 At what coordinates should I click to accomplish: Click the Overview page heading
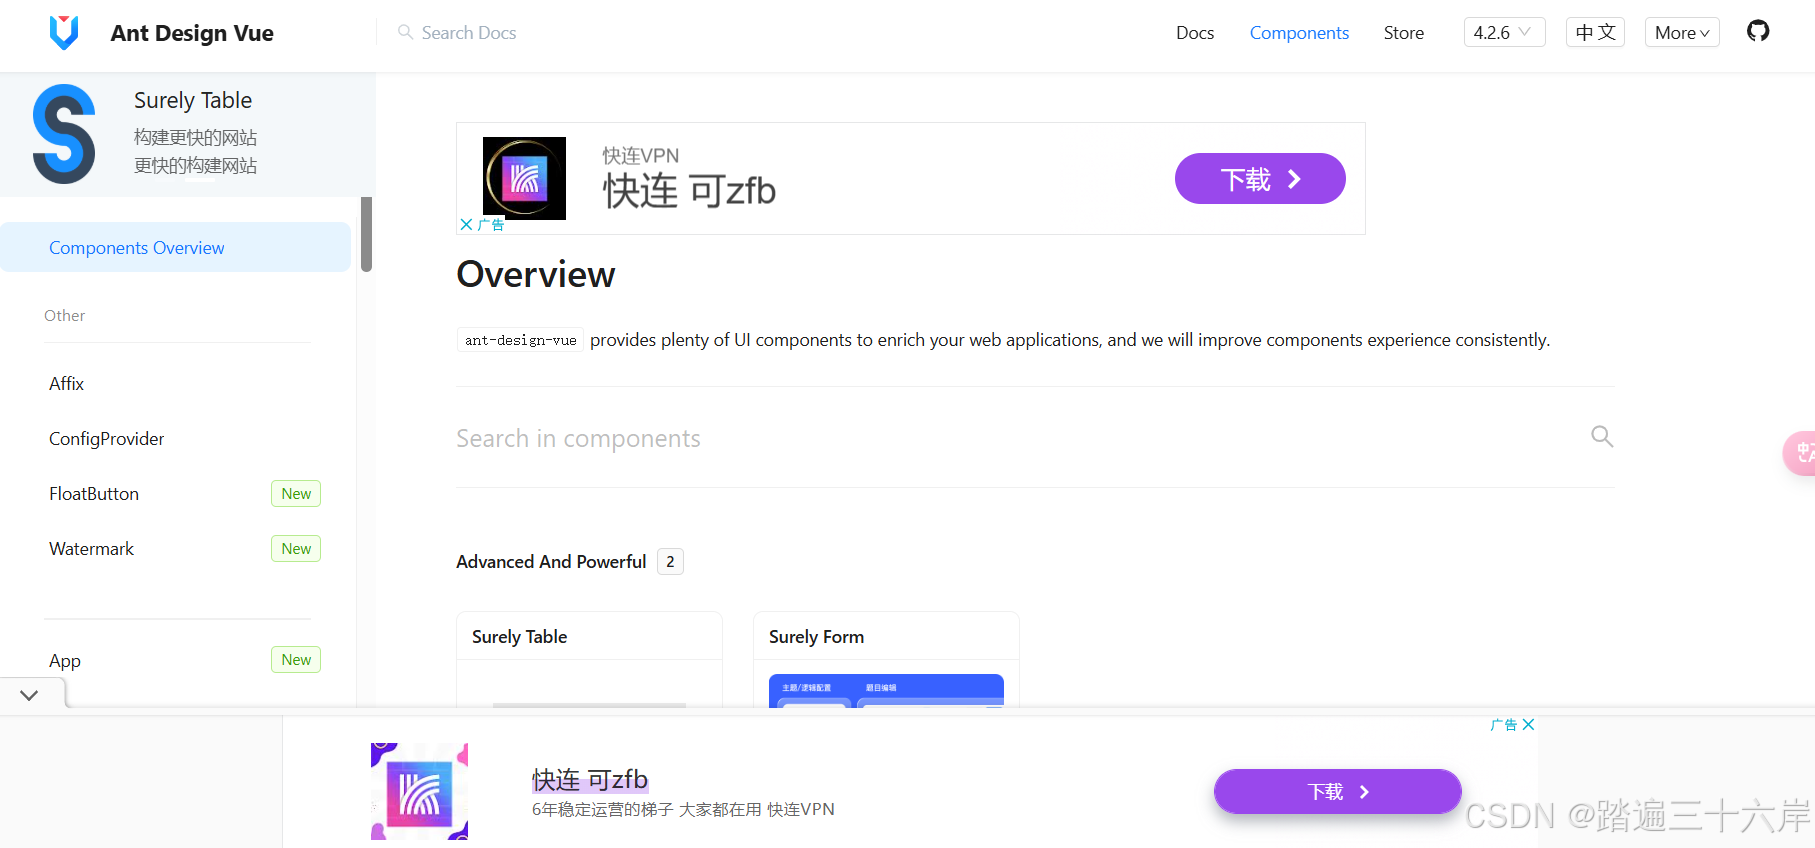click(x=536, y=274)
